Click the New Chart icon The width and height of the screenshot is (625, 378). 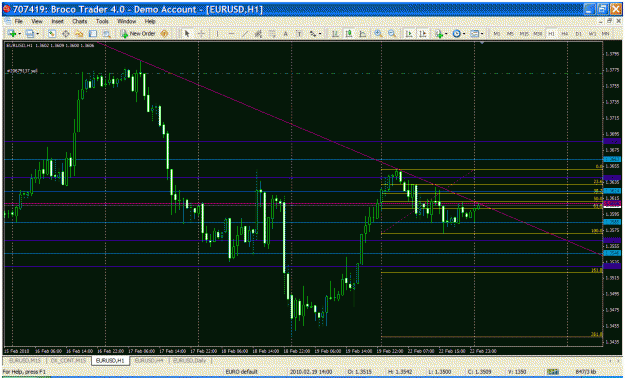point(12,34)
